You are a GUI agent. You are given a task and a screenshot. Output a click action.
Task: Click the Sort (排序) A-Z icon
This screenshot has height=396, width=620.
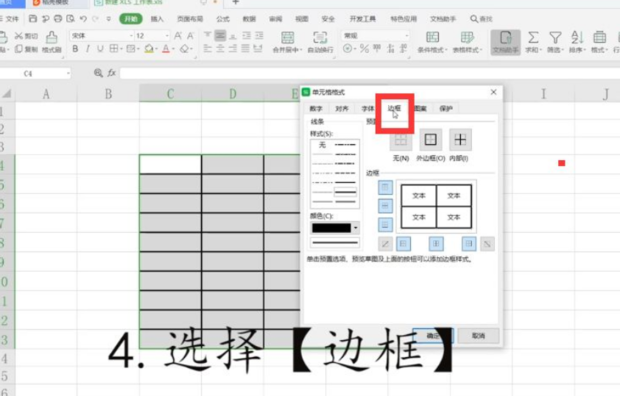click(577, 38)
